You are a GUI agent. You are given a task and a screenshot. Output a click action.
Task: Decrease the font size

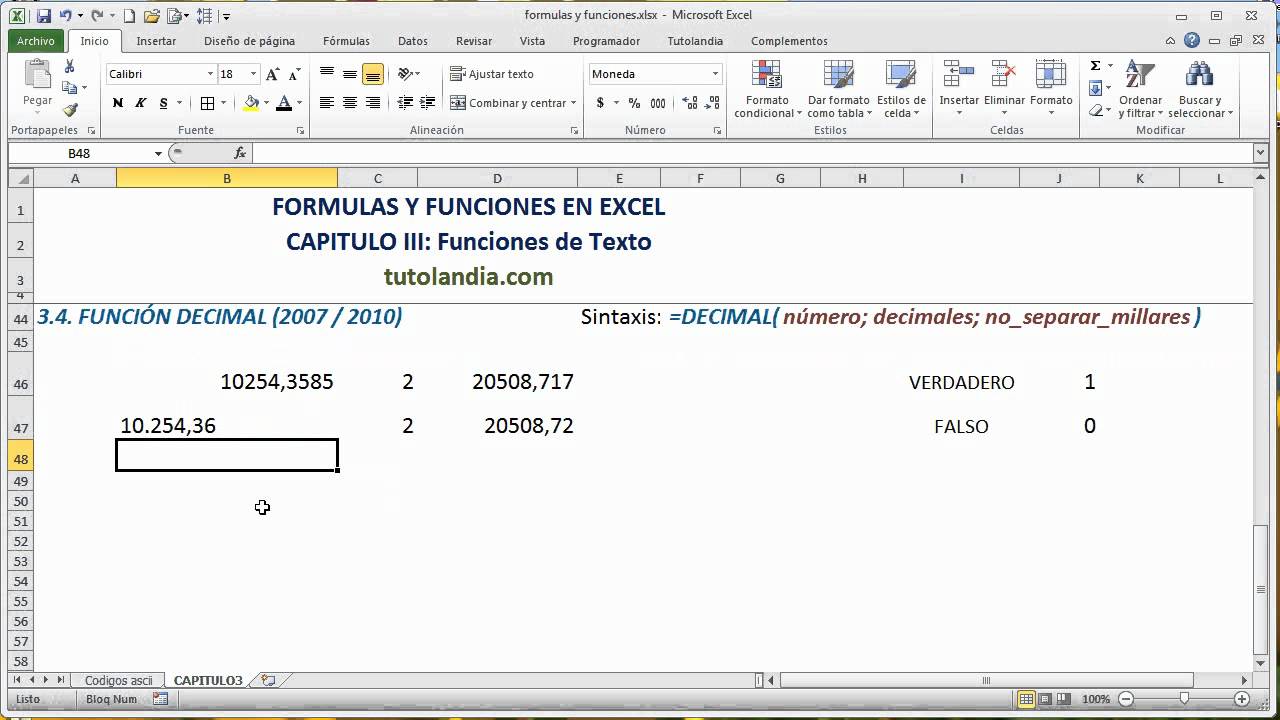pyautogui.click(x=294, y=74)
